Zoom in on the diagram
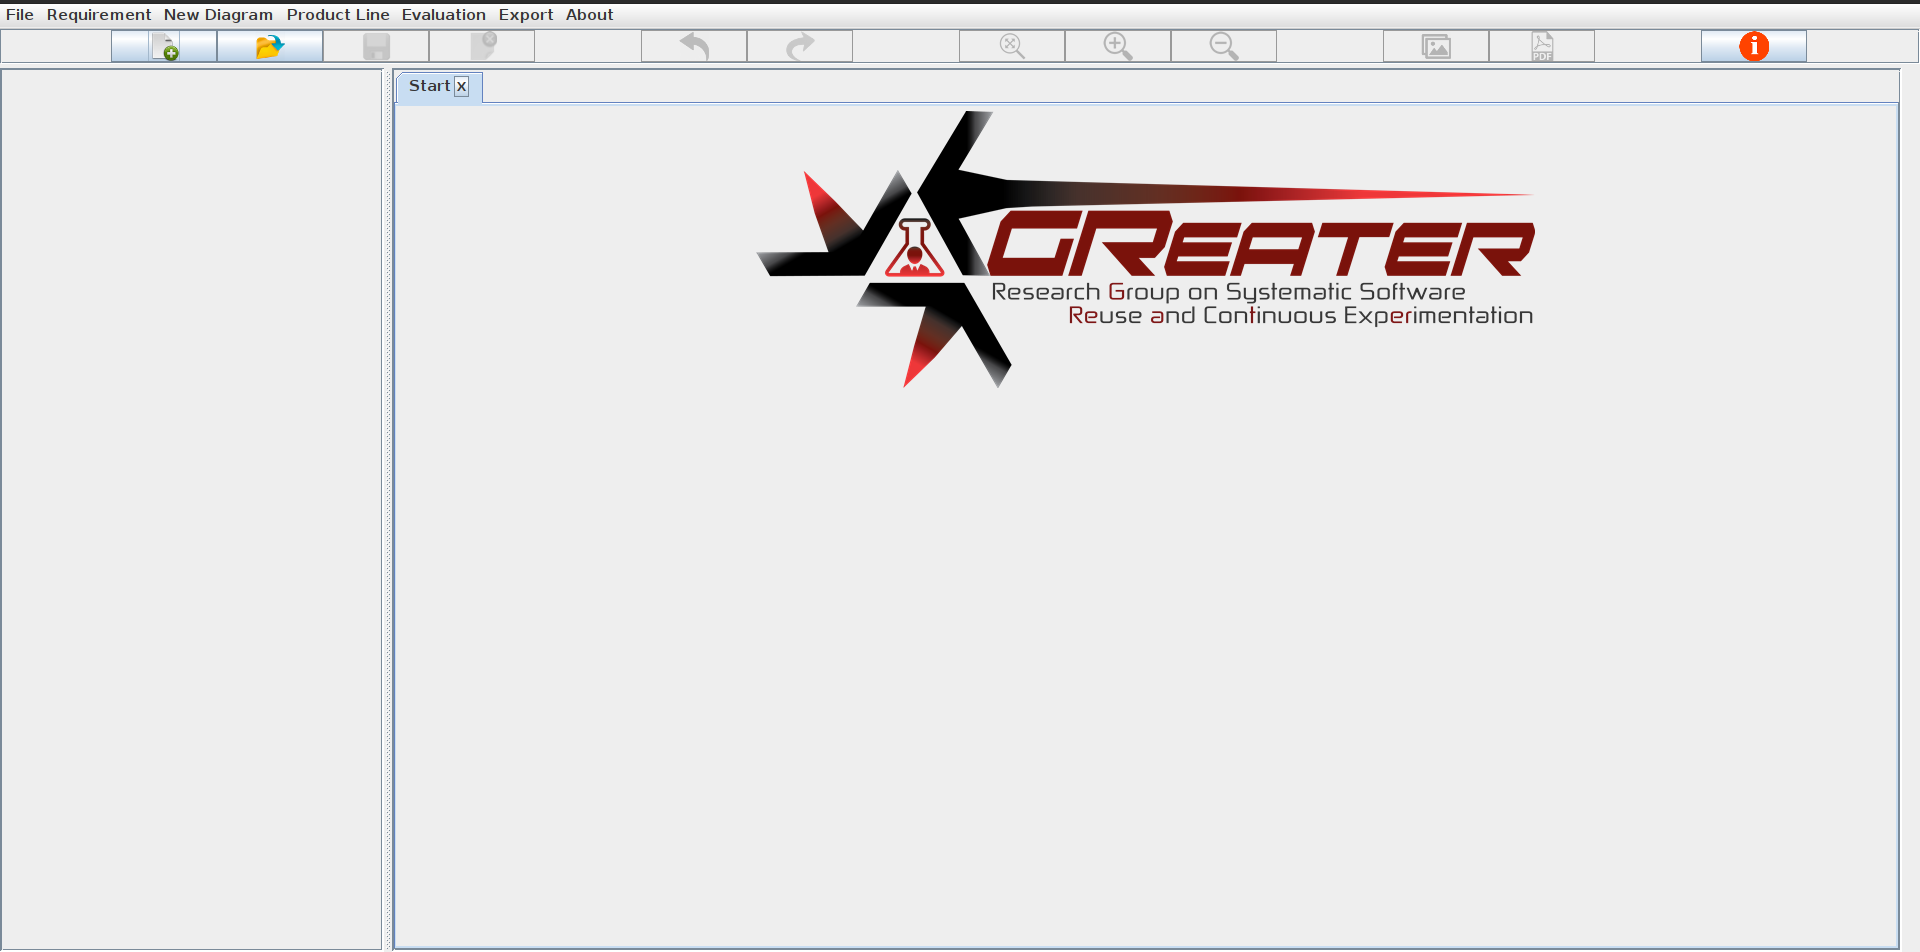Image resolution: width=1920 pixels, height=952 pixels. point(1117,45)
